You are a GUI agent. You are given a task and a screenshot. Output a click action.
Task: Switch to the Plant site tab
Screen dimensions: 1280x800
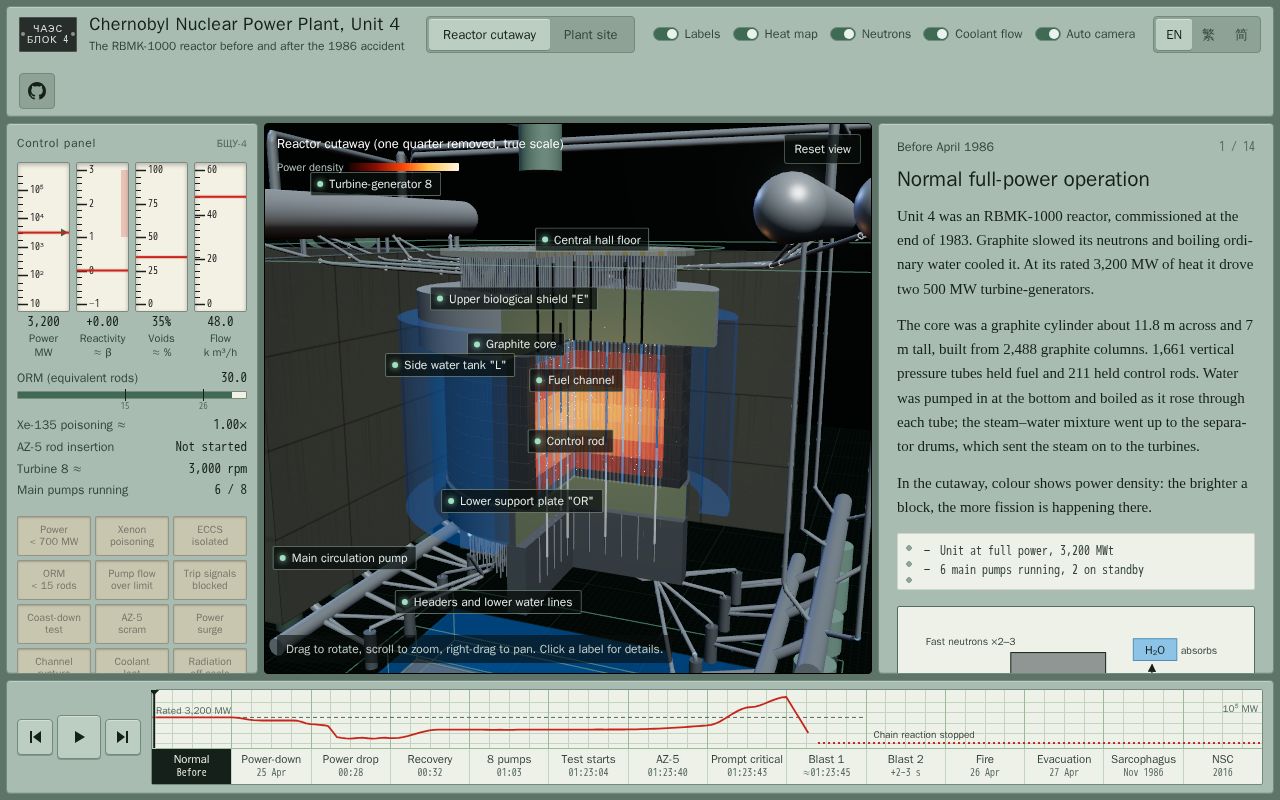590,34
